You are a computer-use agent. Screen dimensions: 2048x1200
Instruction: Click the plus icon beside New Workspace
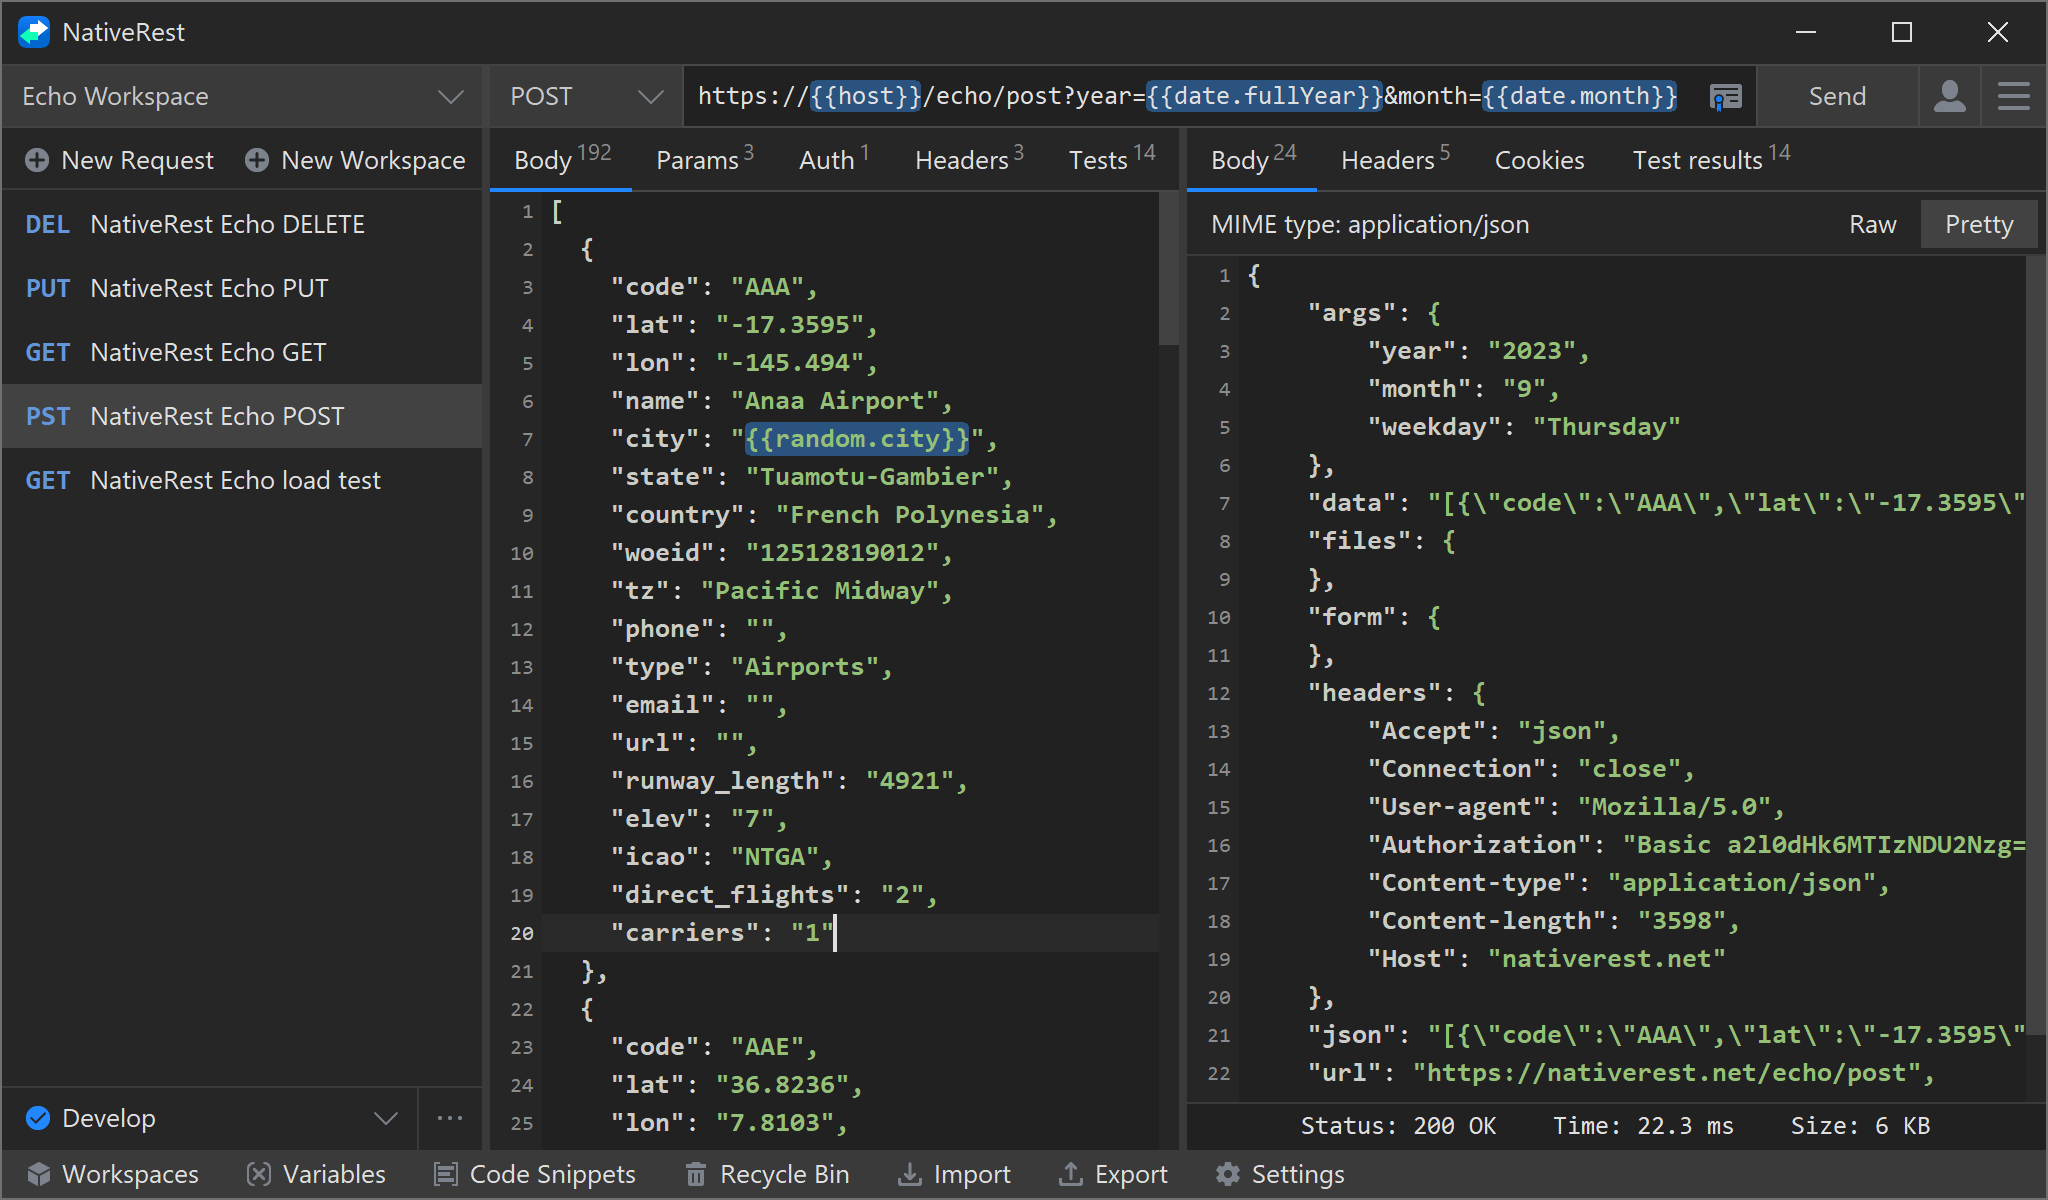pyautogui.click(x=257, y=160)
